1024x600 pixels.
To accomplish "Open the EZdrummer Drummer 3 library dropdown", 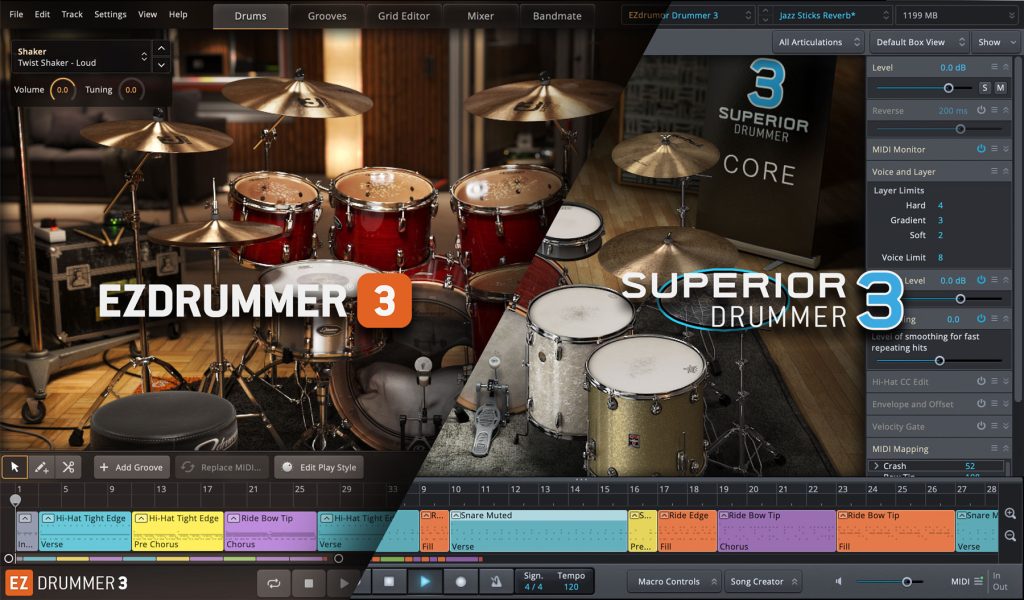I will tap(689, 15).
